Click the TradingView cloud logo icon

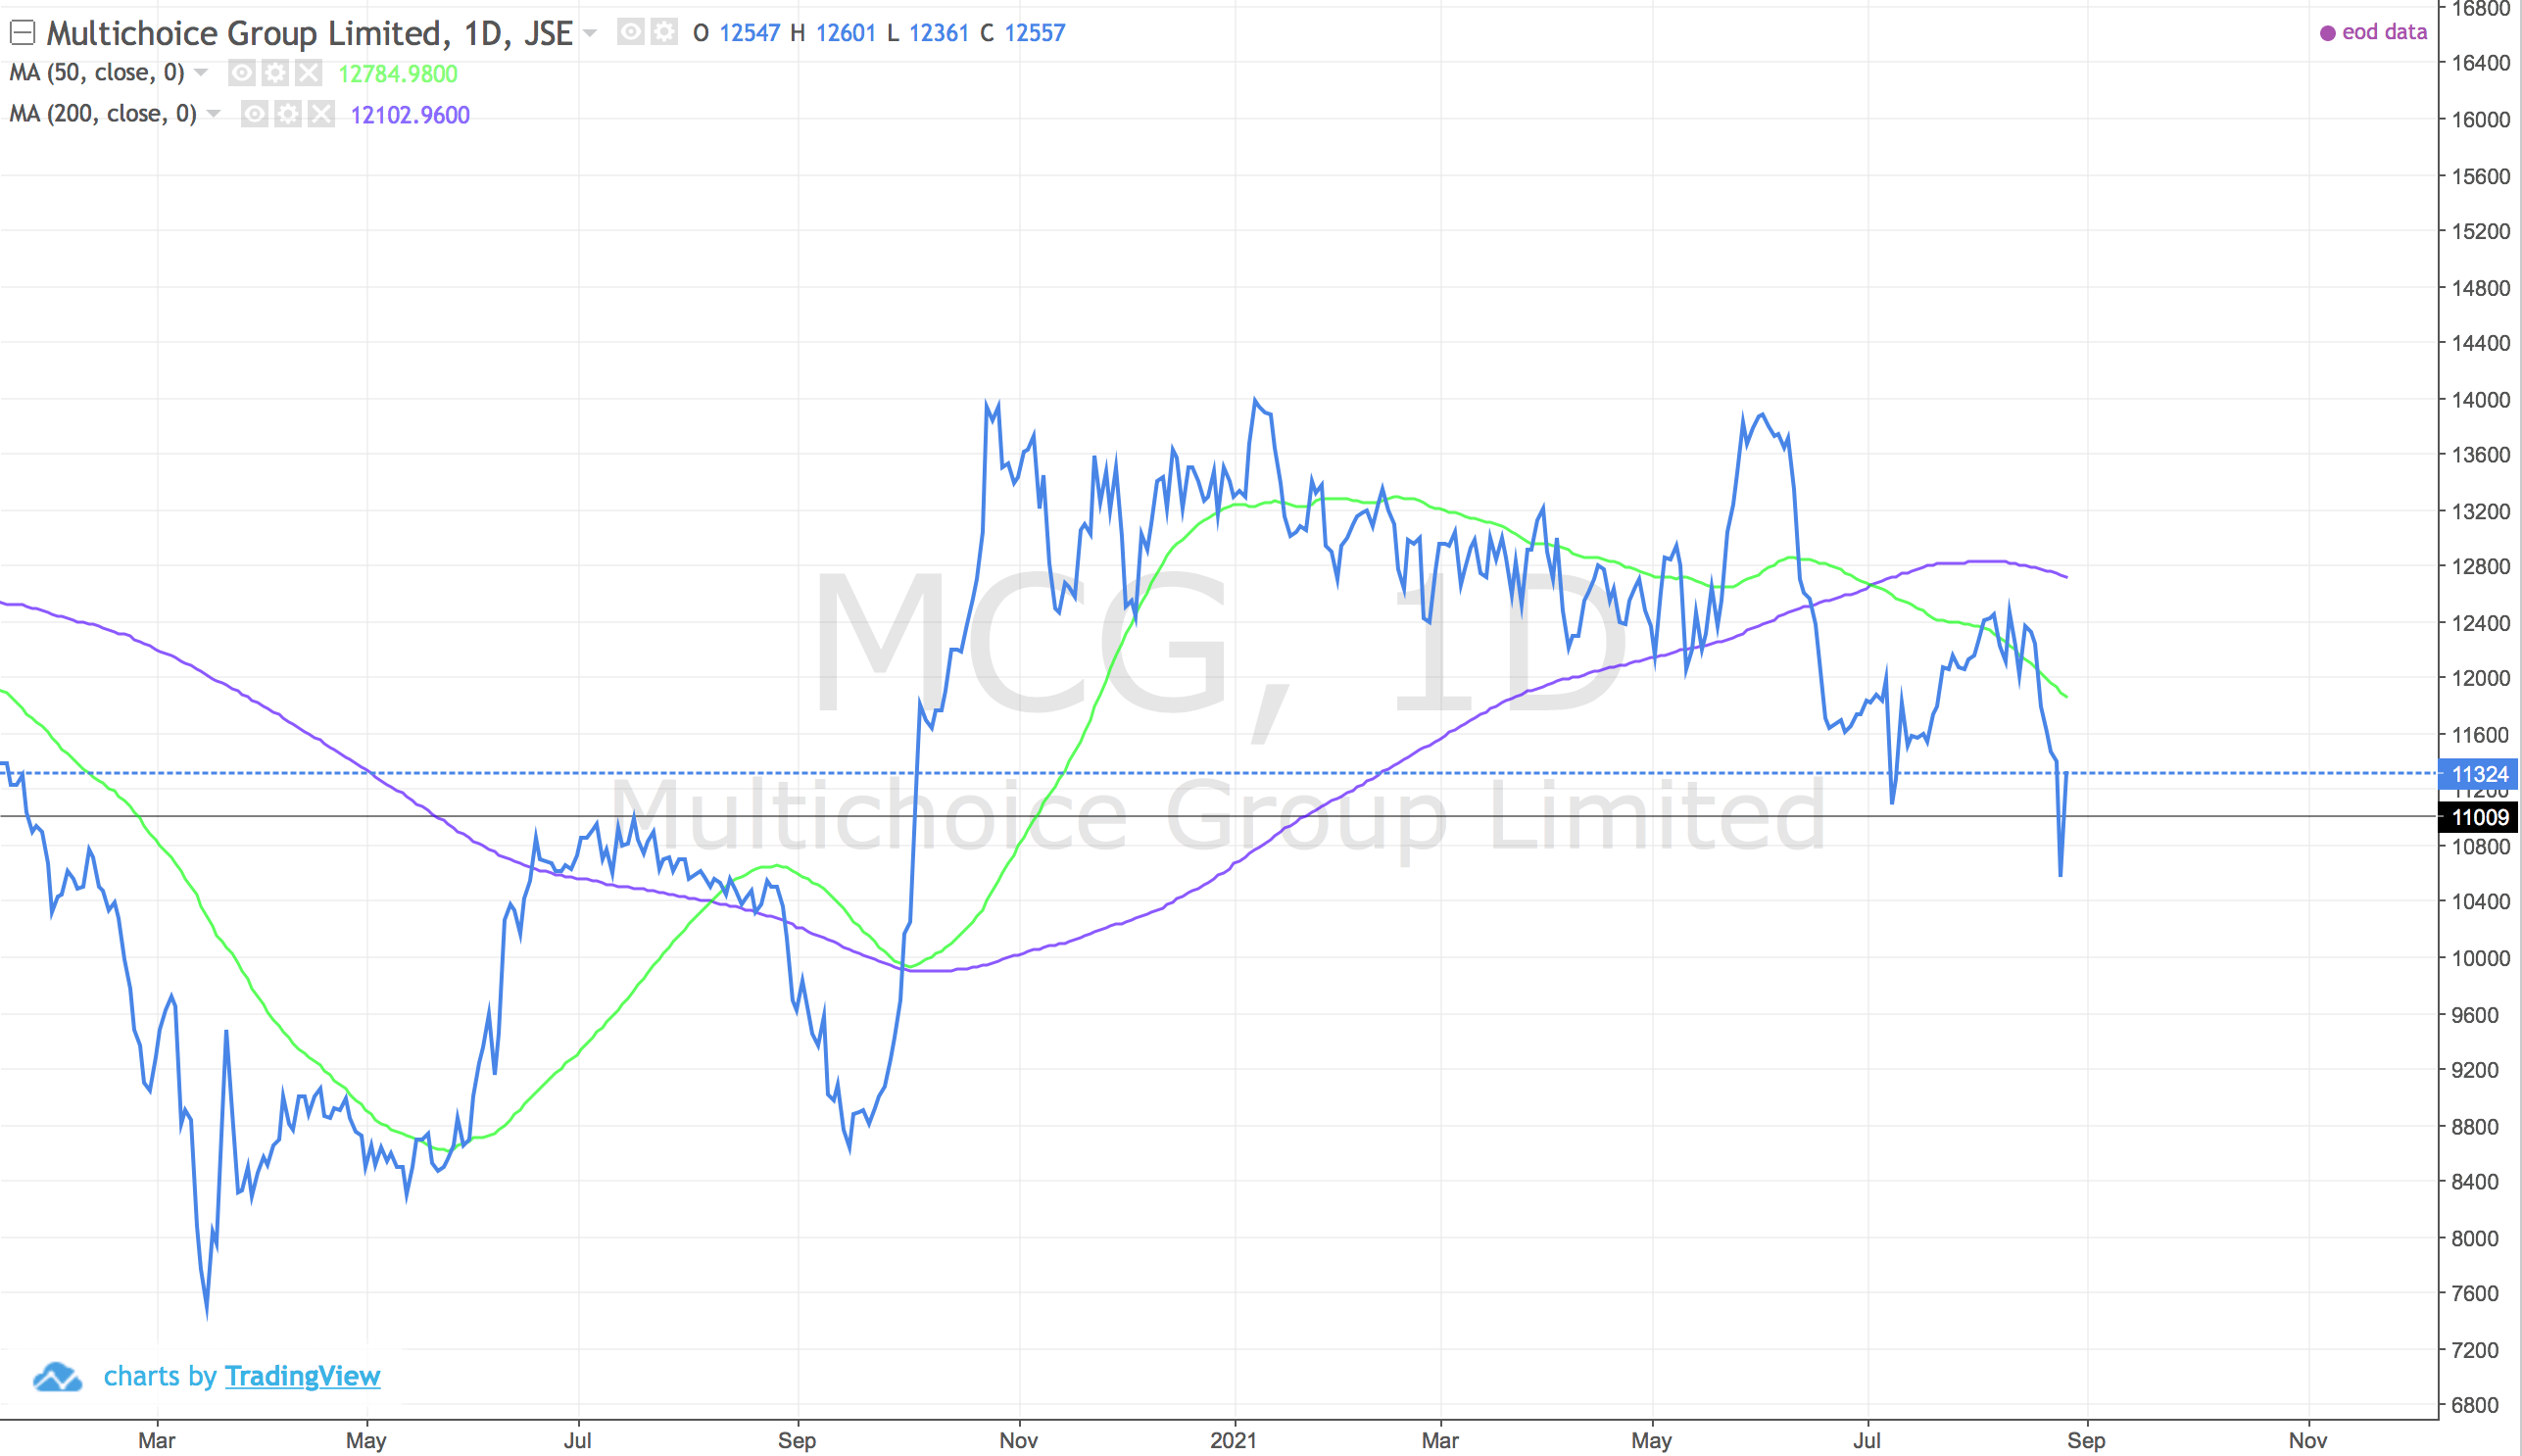pyautogui.click(x=57, y=1376)
